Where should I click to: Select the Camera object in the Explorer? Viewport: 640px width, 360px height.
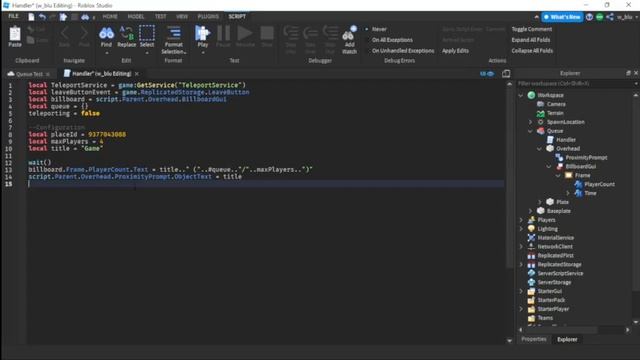point(556,104)
